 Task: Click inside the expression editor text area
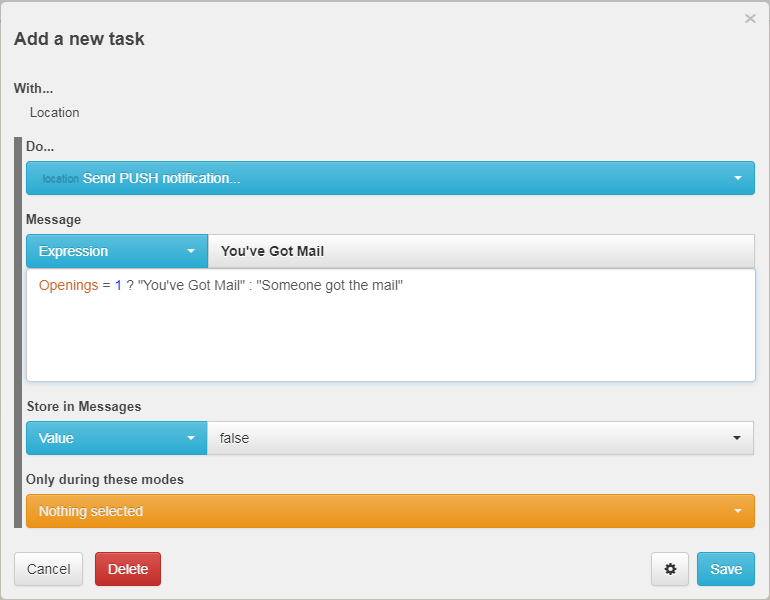click(390, 325)
